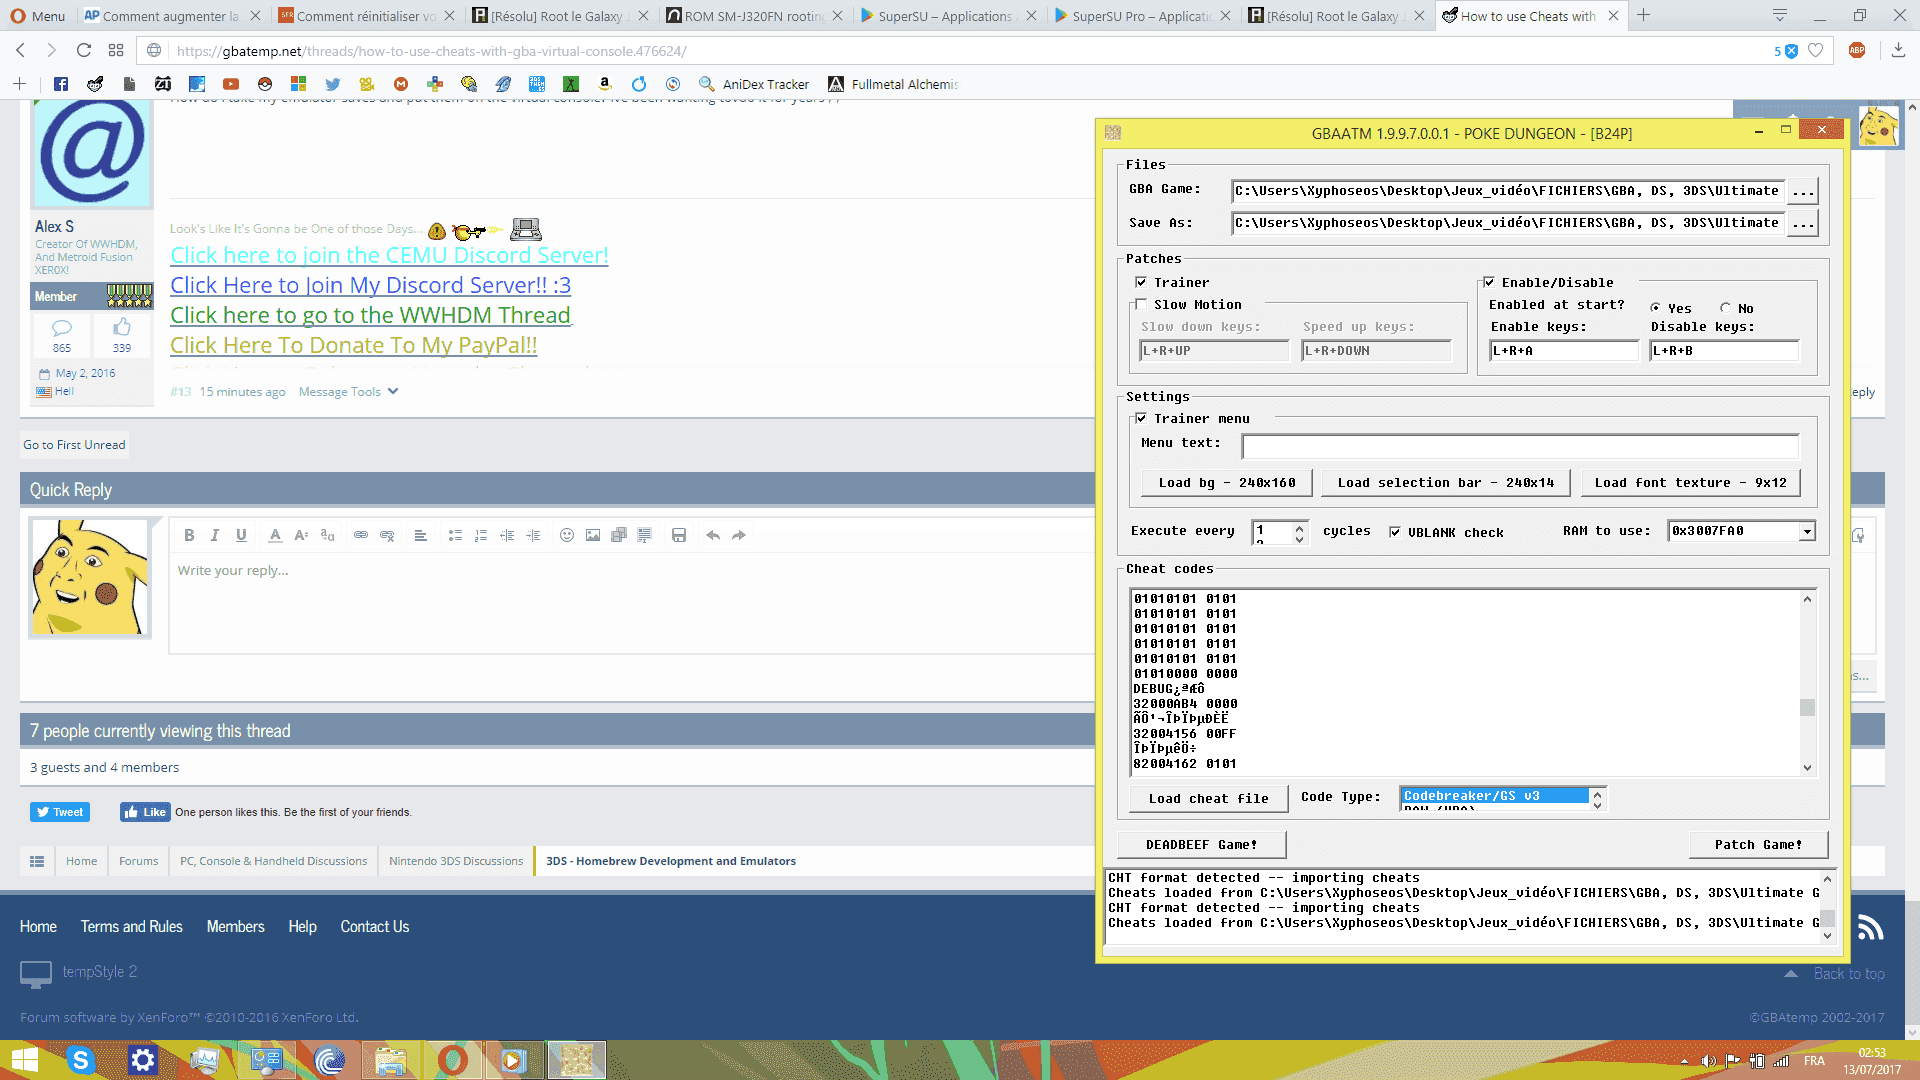The image size is (1920, 1080).
Task: Click the browser reload page icon
Action: [84, 51]
